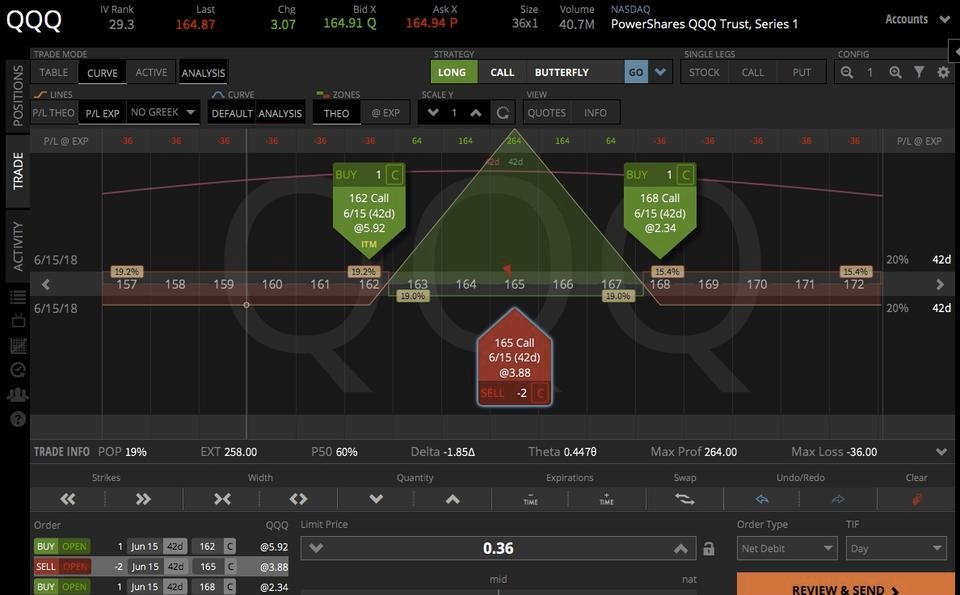Viewport: 960px width, 595px height.
Task: Toggle THEO zones
Action: pyautogui.click(x=336, y=113)
